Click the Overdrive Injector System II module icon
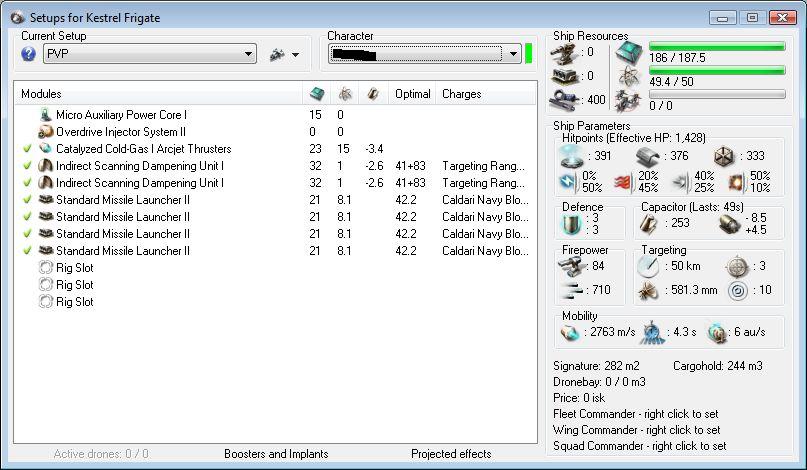 click(x=46, y=131)
